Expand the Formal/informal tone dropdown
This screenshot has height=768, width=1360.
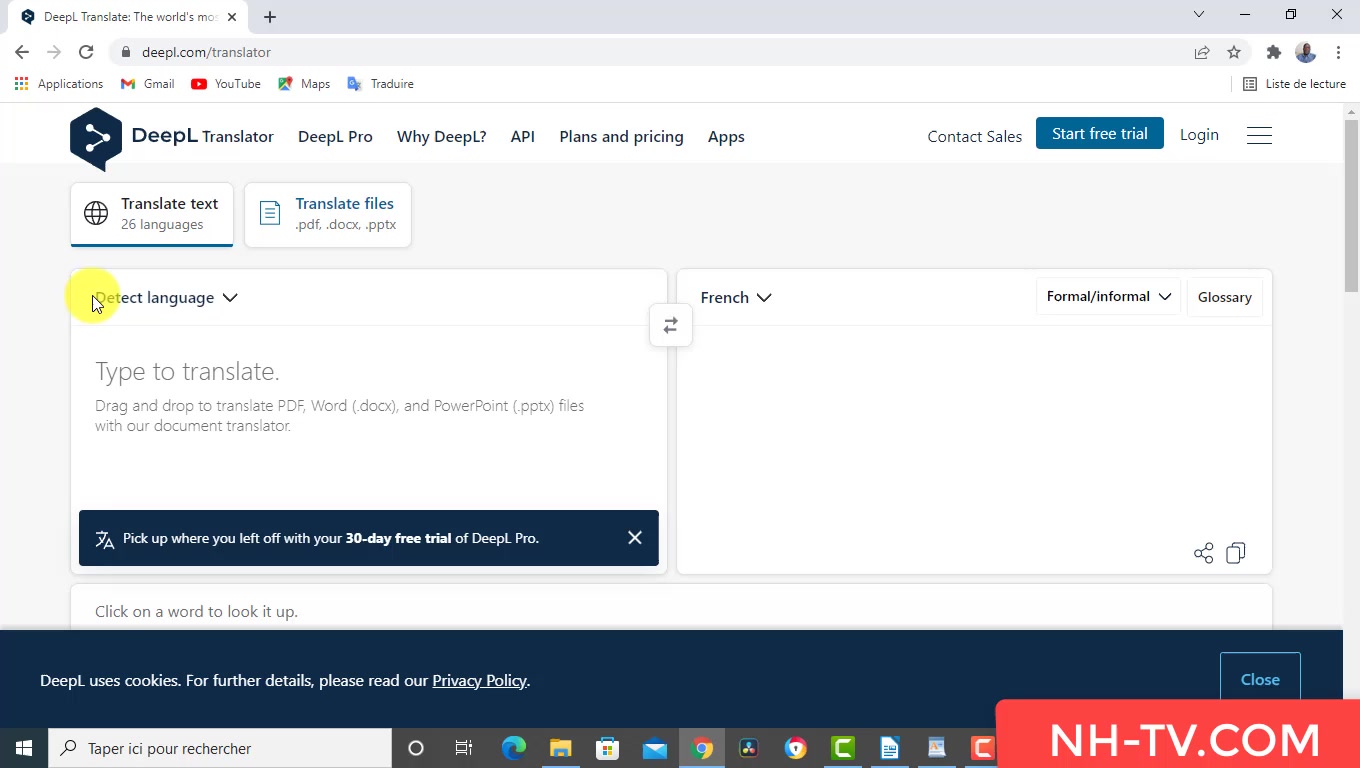click(1109, 297)
